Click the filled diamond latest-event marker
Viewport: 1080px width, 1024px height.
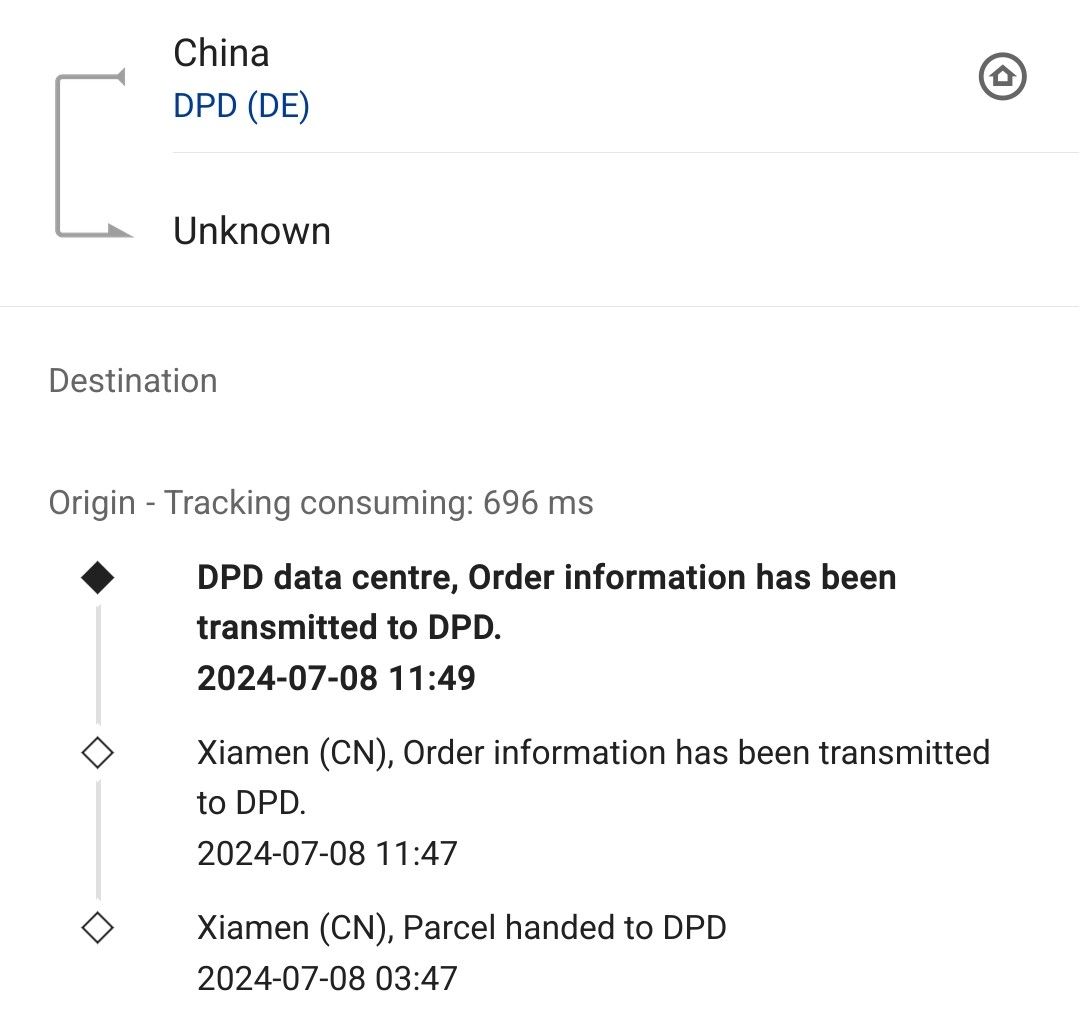click(98, 578)
